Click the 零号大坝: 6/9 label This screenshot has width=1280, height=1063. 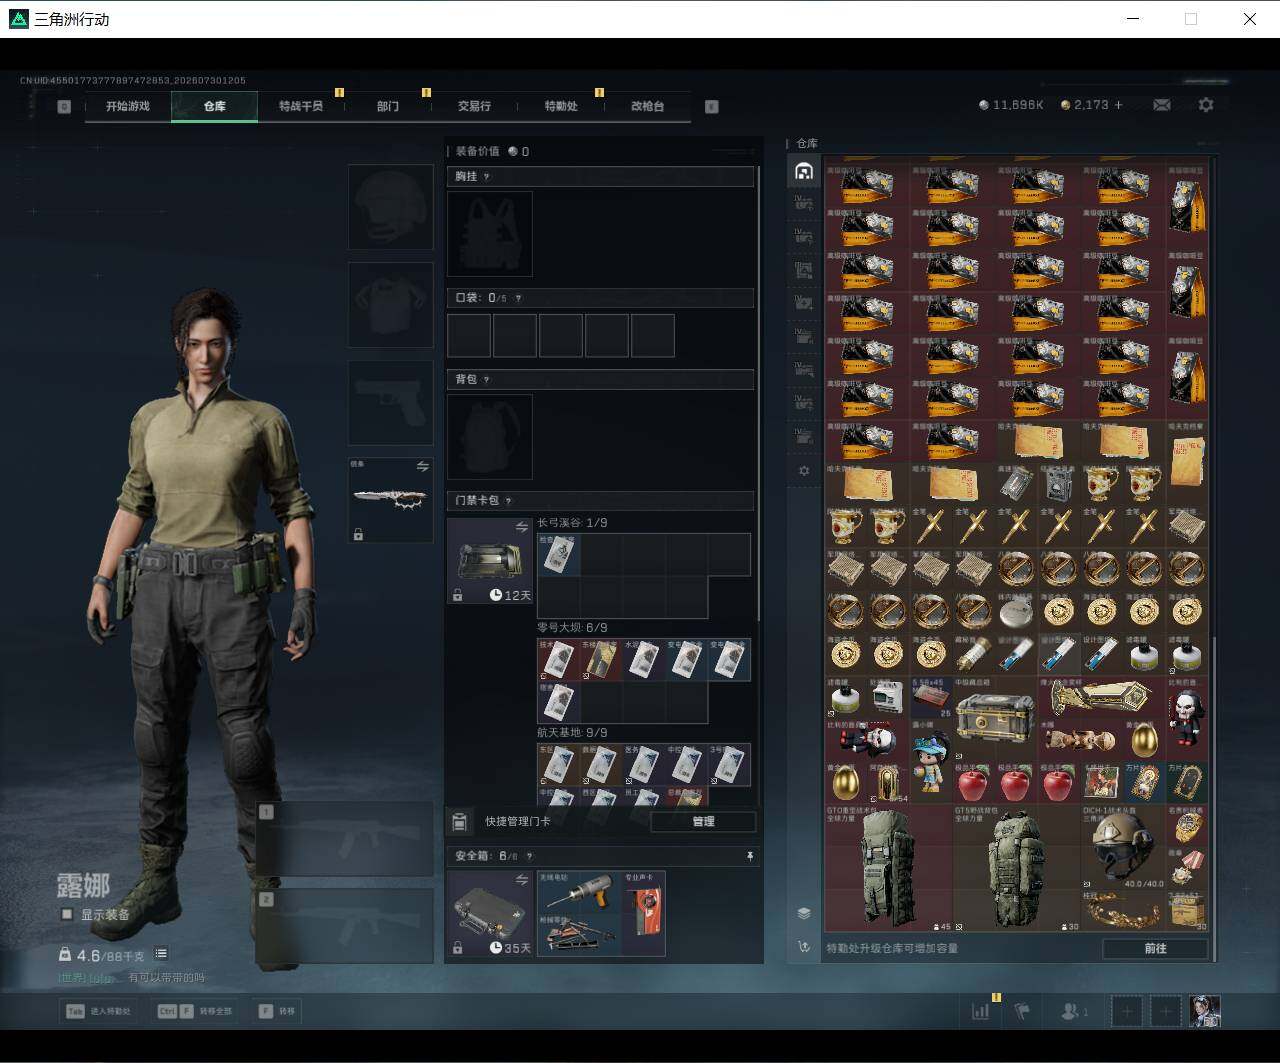[x=572, y=628]
